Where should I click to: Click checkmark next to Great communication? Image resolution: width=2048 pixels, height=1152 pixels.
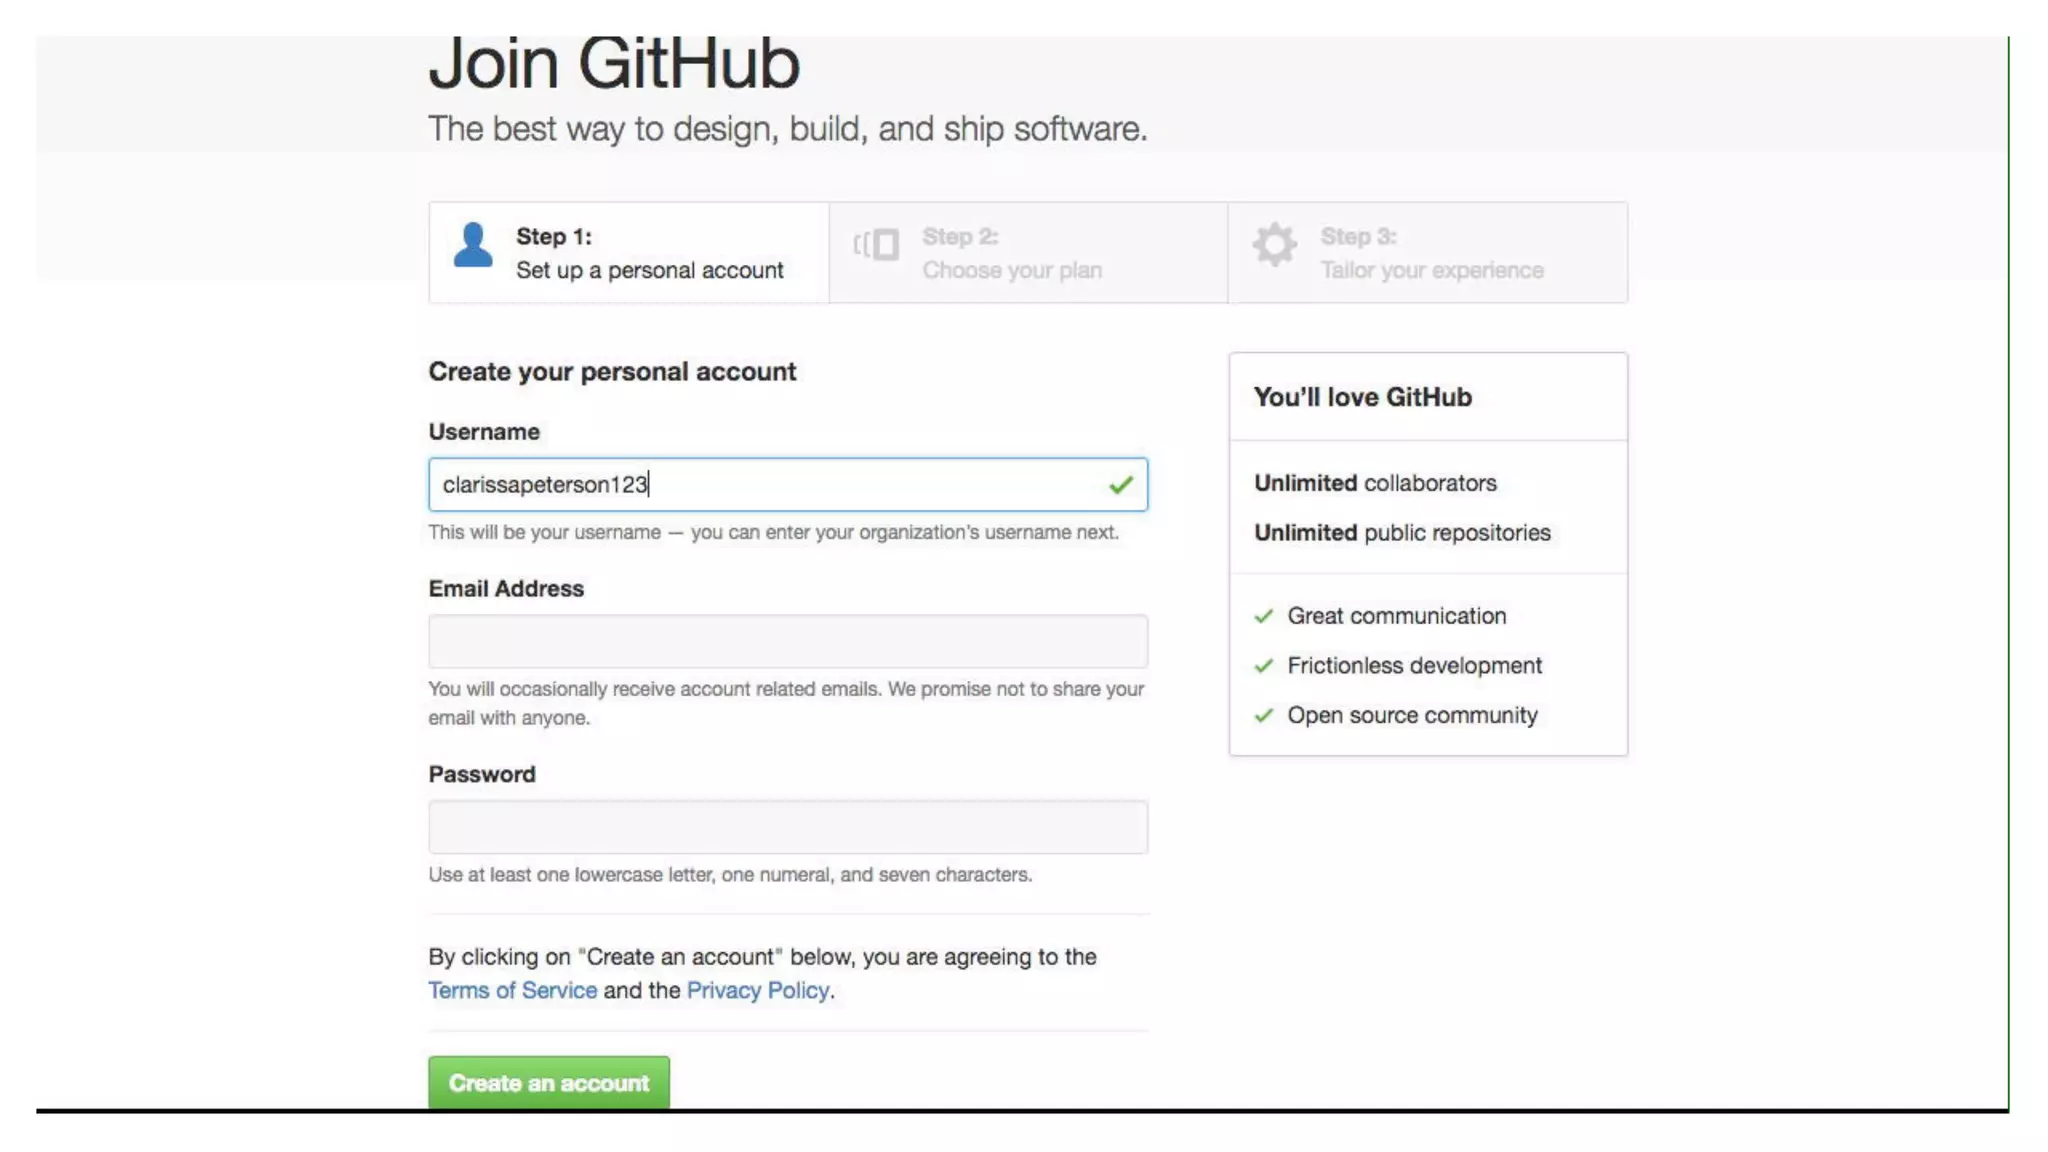click(1264, 616)
